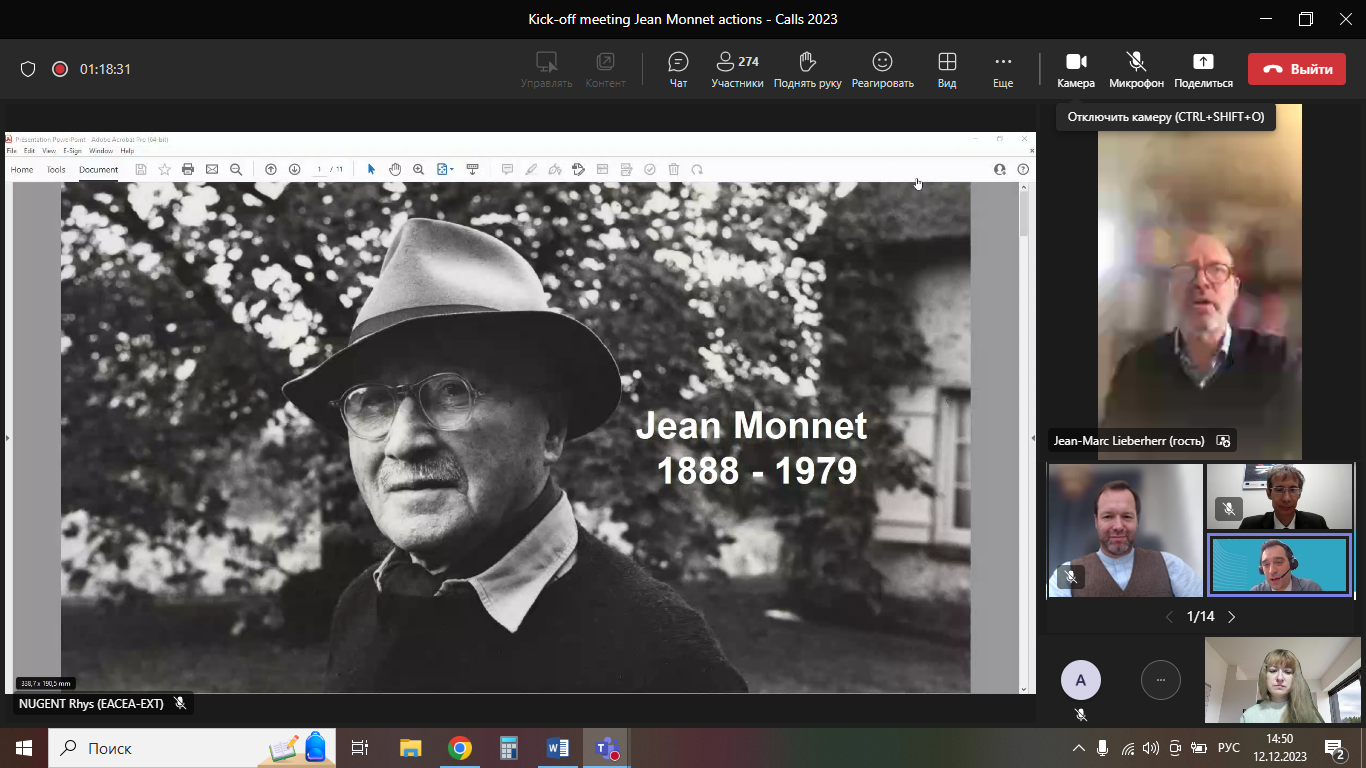1366x768 pixels.
Task: Select Jean-Marc Lieberherr's video tile
Action: click(1199, 280)
